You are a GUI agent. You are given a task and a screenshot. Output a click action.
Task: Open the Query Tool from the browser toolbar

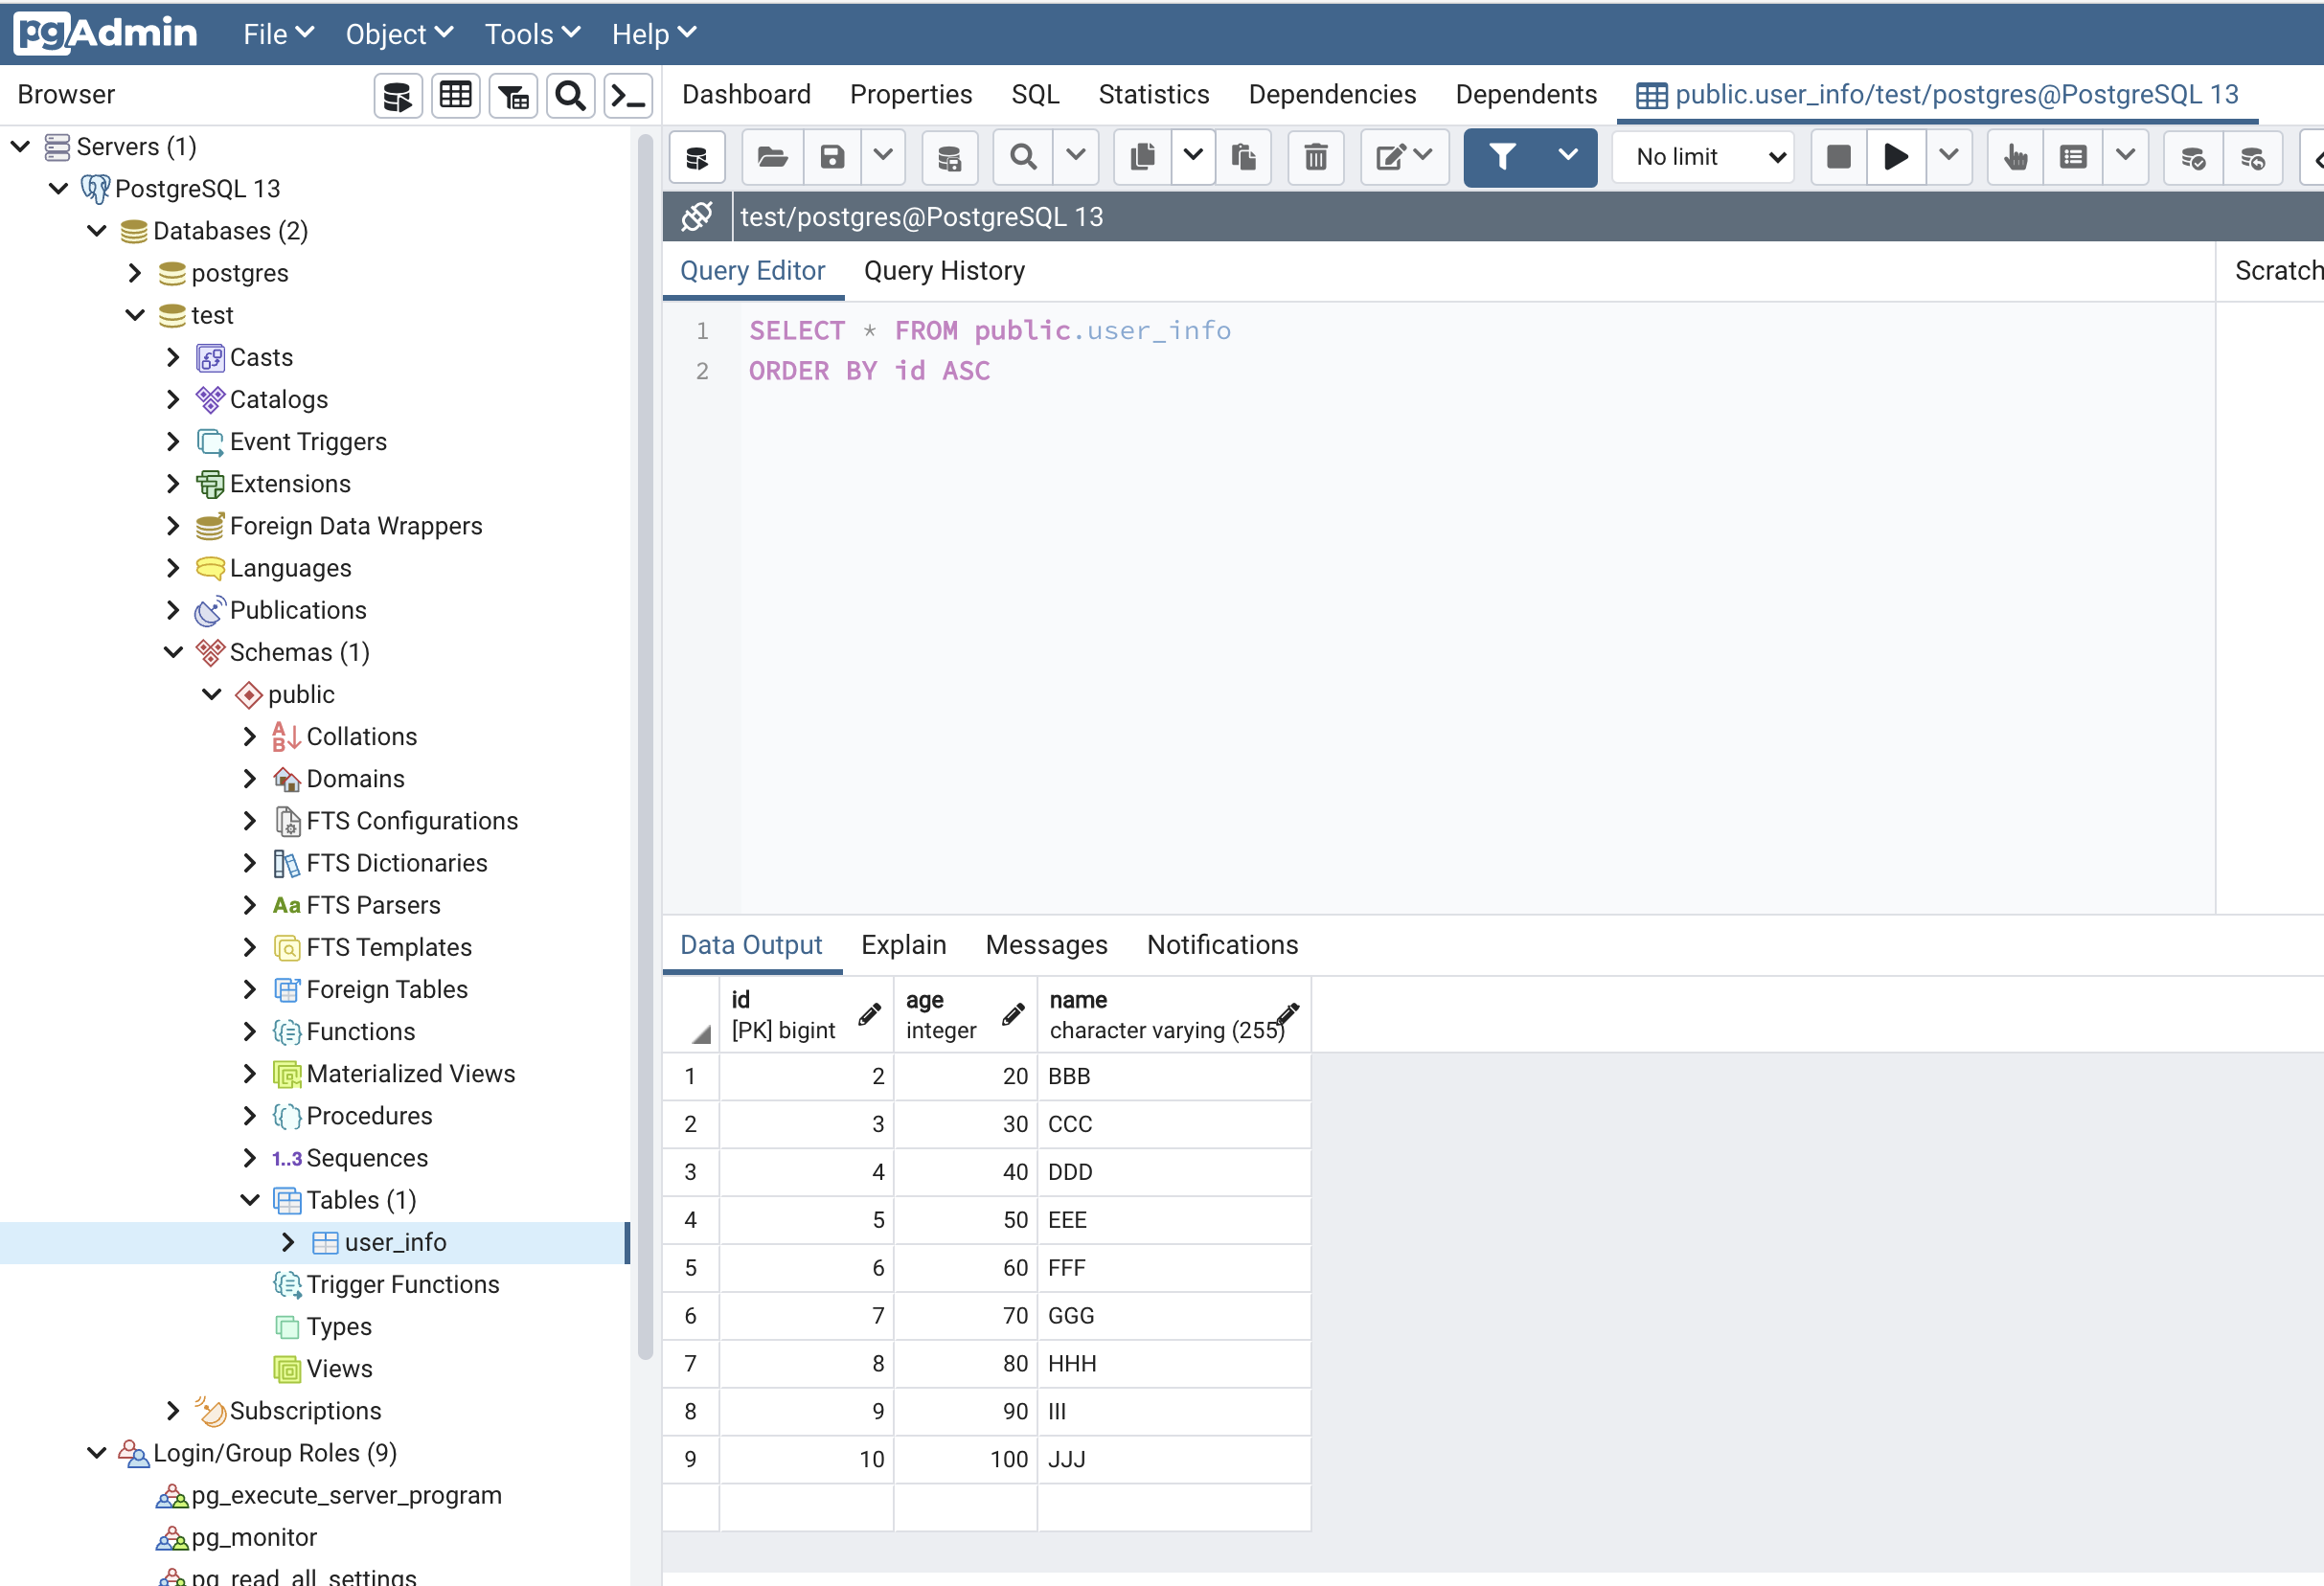(x=397, y=95)
